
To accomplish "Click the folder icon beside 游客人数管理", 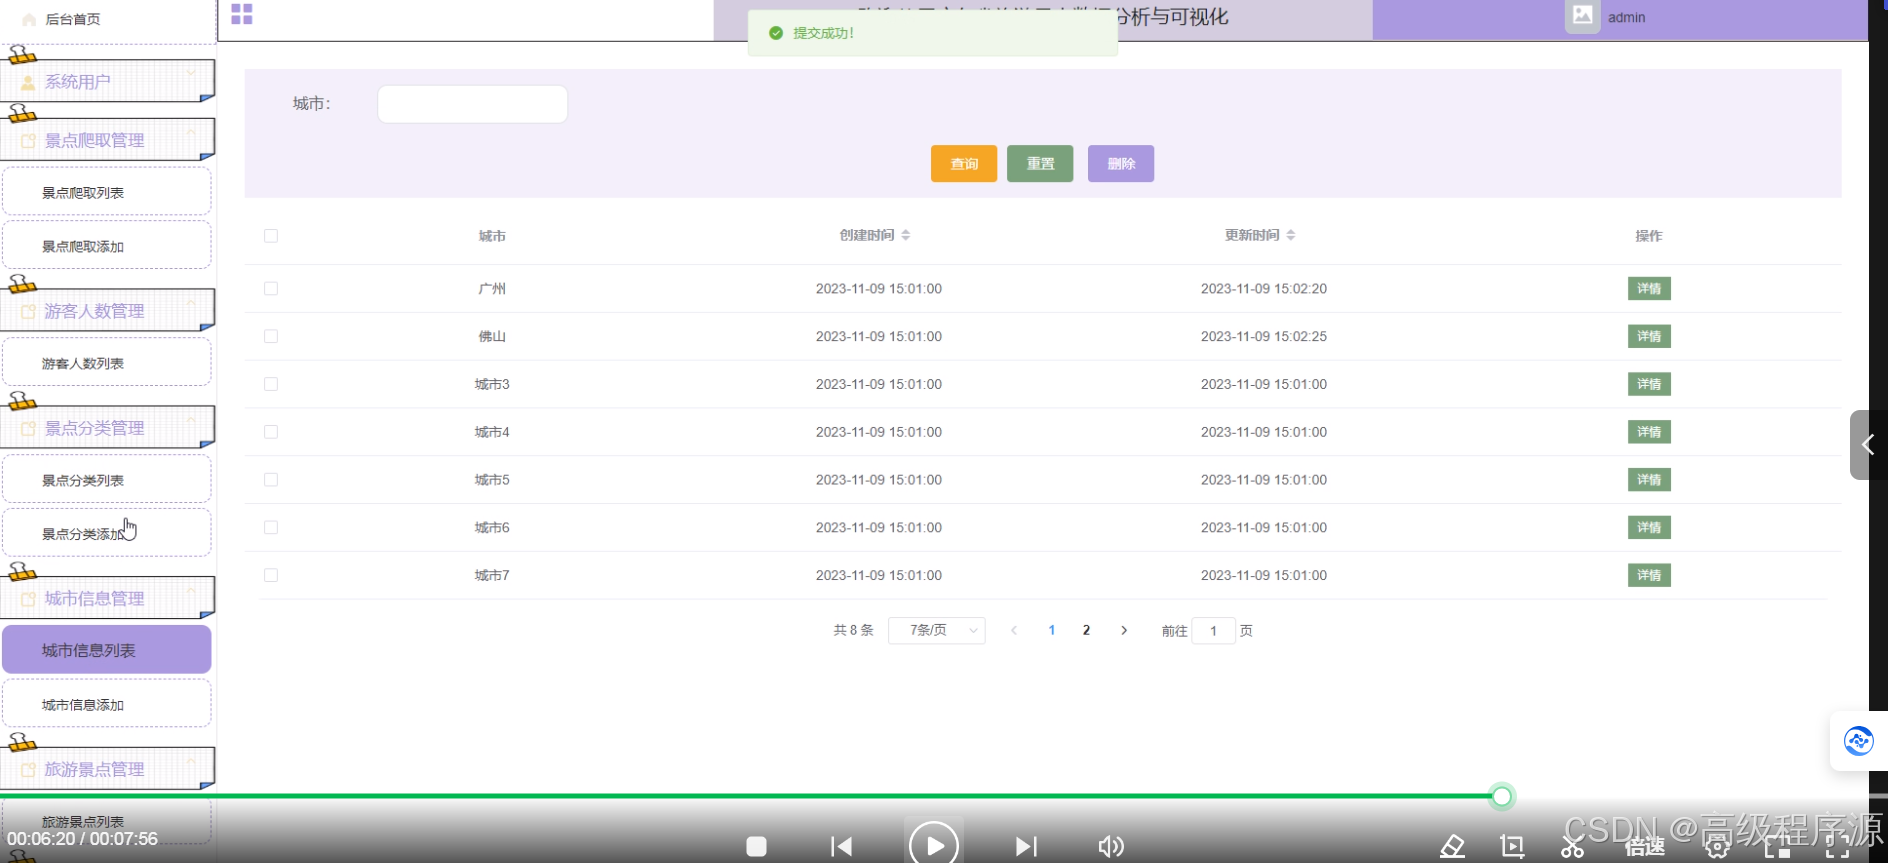I will (28, 312).
